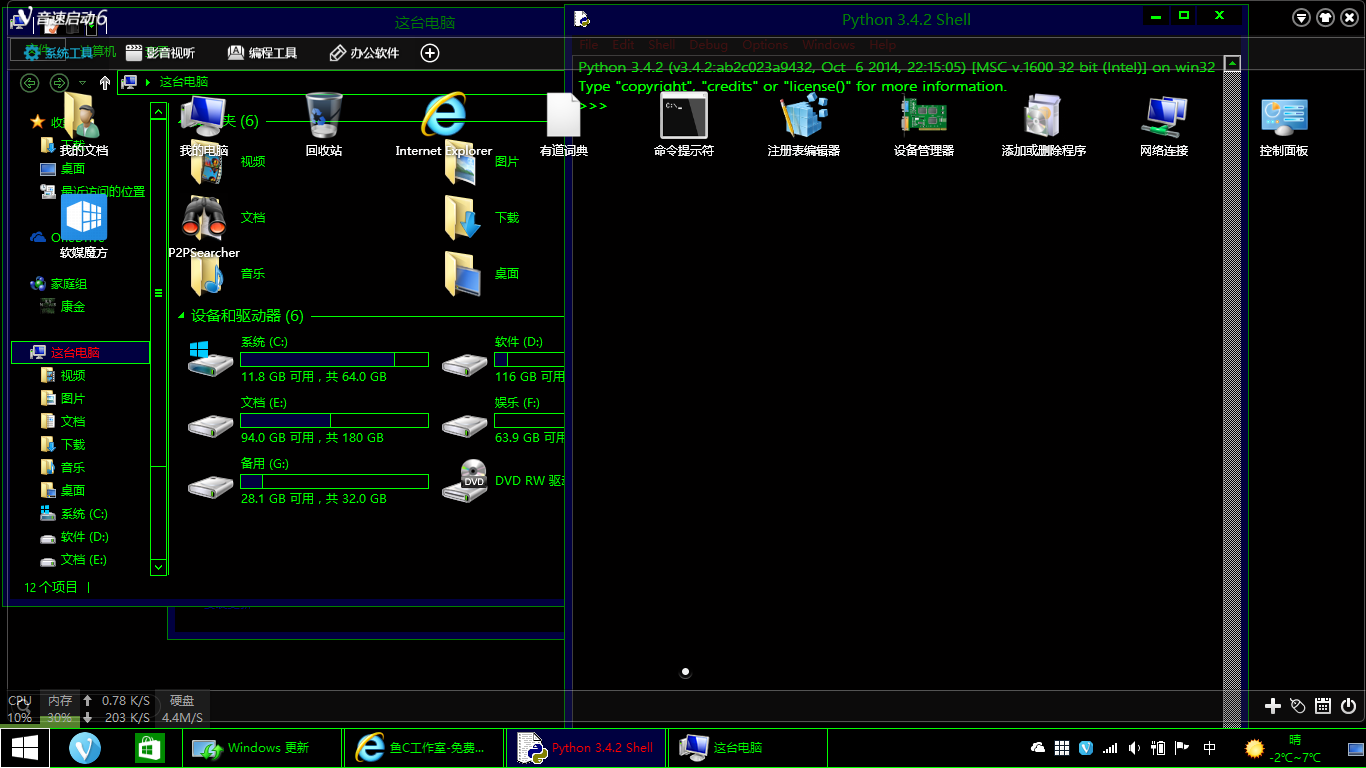1366x768 pixels.
Task: Click the launcher power icon
Action: [1348, 706]
